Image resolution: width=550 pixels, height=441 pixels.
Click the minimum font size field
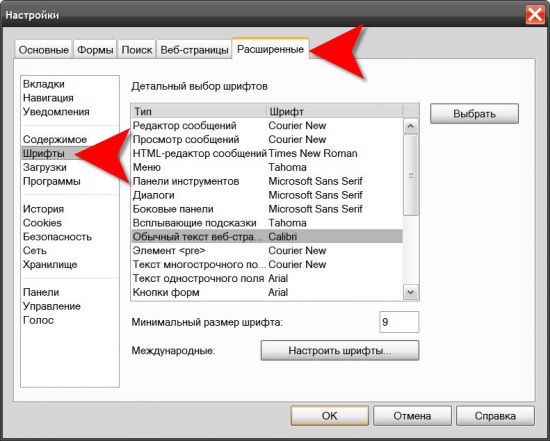point(399,322)
